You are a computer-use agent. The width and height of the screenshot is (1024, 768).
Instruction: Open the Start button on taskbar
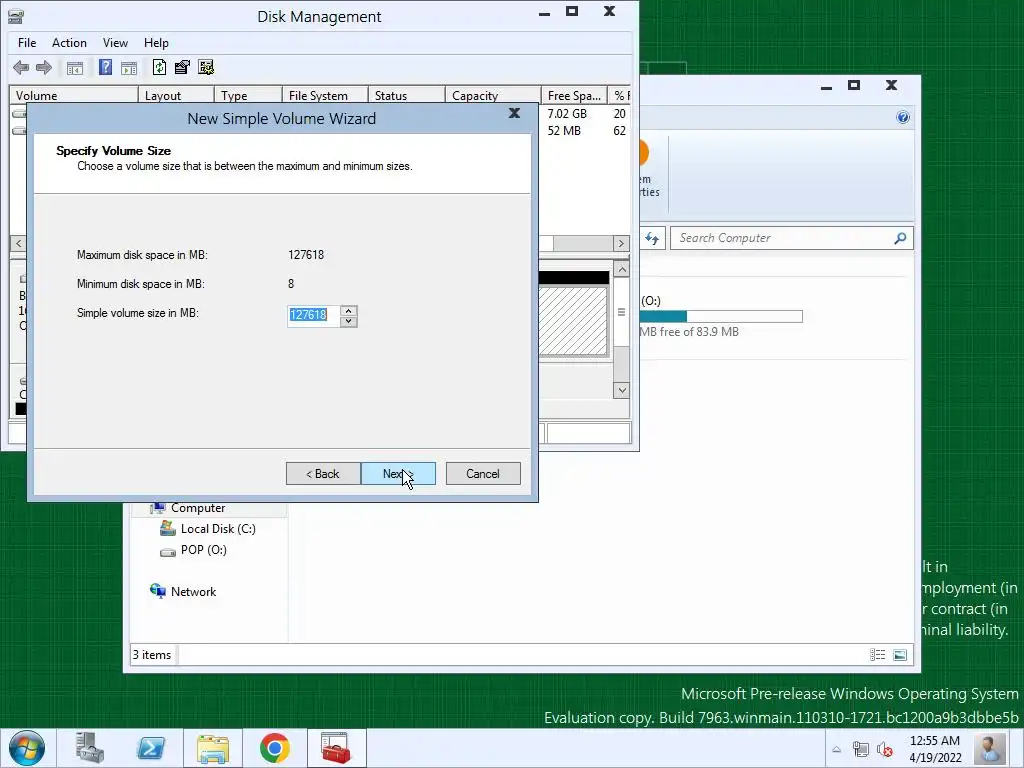click(x=27, y=748)
